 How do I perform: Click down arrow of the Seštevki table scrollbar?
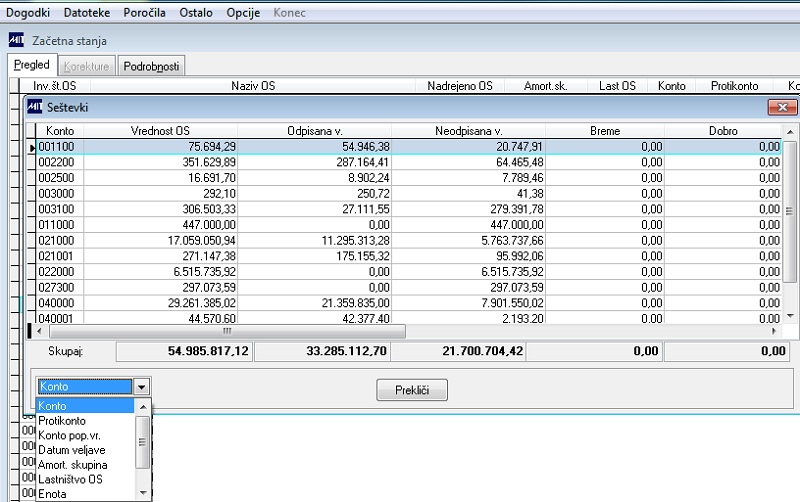(790, 316)
